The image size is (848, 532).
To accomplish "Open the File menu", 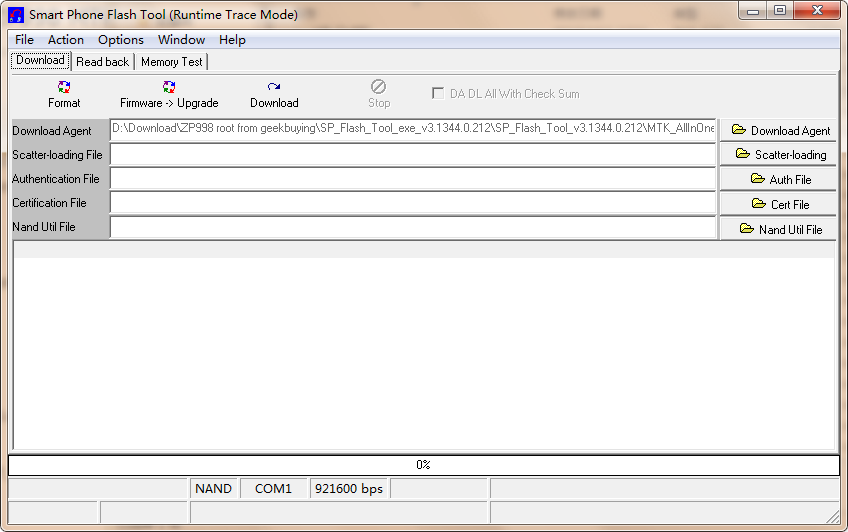I will coord(24,39).
